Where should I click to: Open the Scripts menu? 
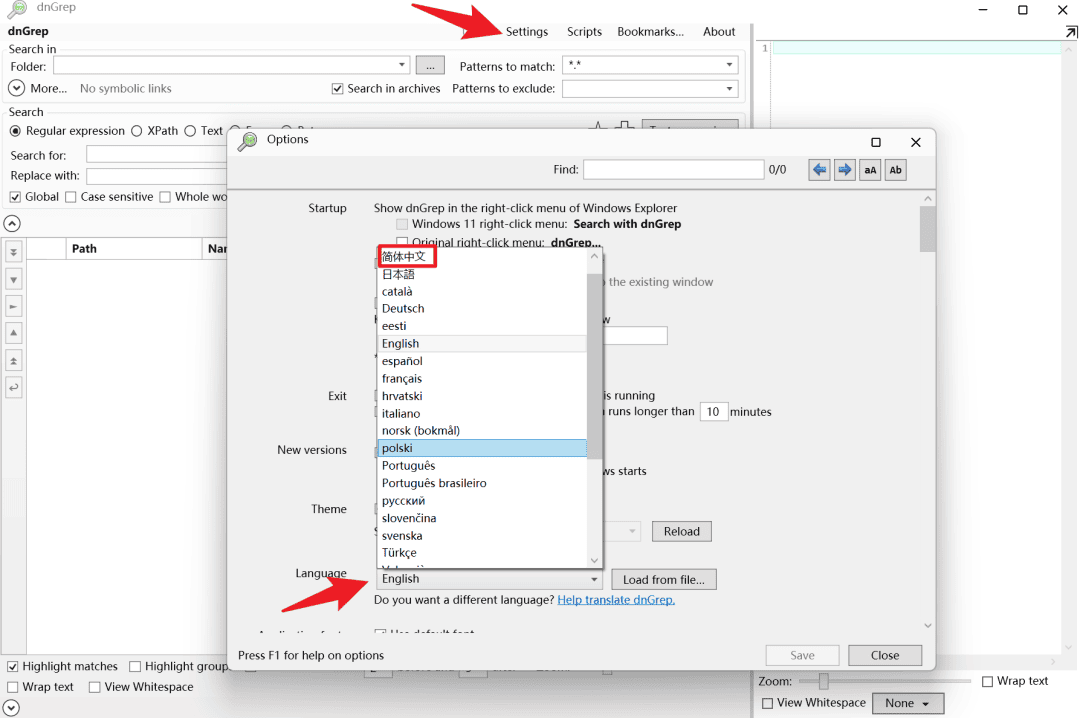[x=584, y=32]
